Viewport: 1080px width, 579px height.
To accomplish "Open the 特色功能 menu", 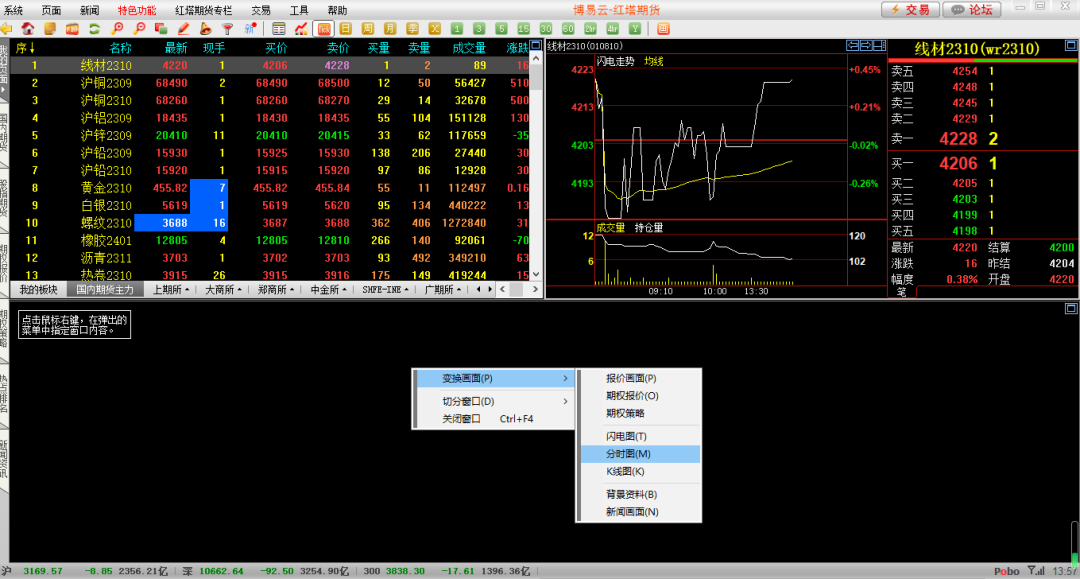I will (137, 9).
